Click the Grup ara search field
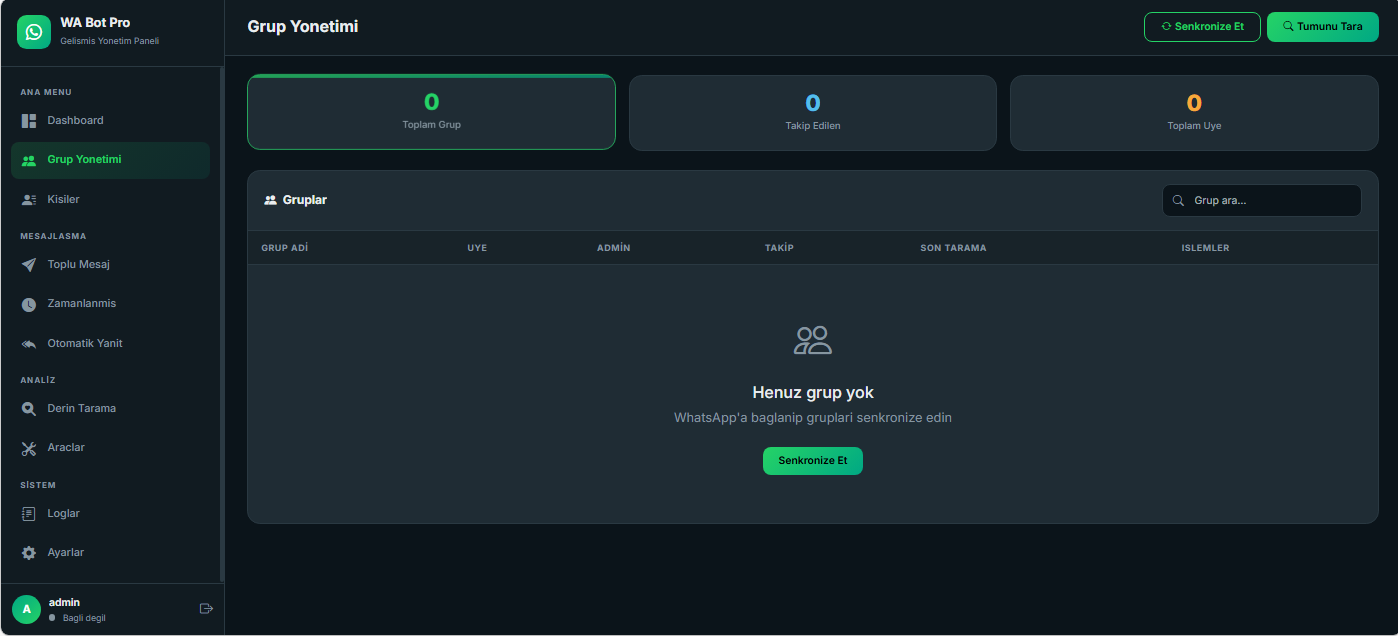The width and height of the screenshot is (1398, 636). 1270,200
